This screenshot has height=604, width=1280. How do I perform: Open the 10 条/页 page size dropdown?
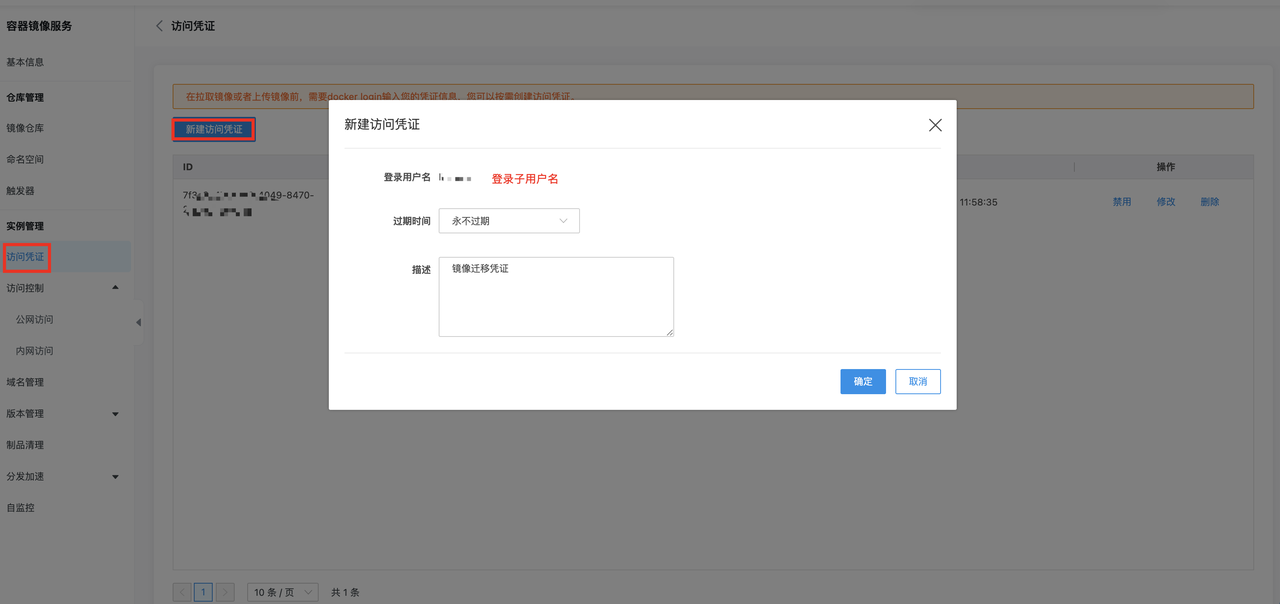(x=282, y=592)
